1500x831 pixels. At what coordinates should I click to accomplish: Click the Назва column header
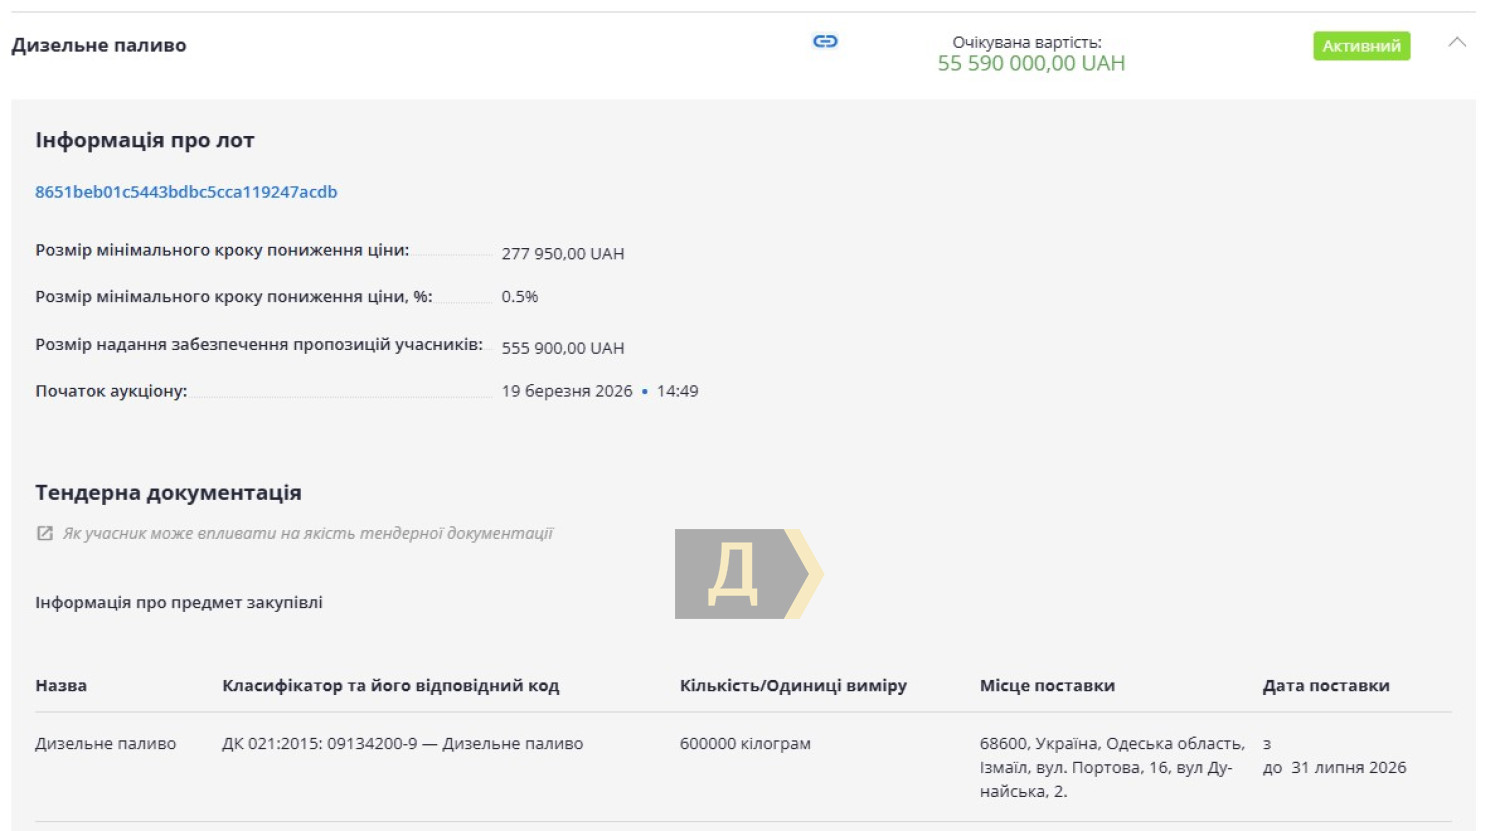tap(61, 686)
